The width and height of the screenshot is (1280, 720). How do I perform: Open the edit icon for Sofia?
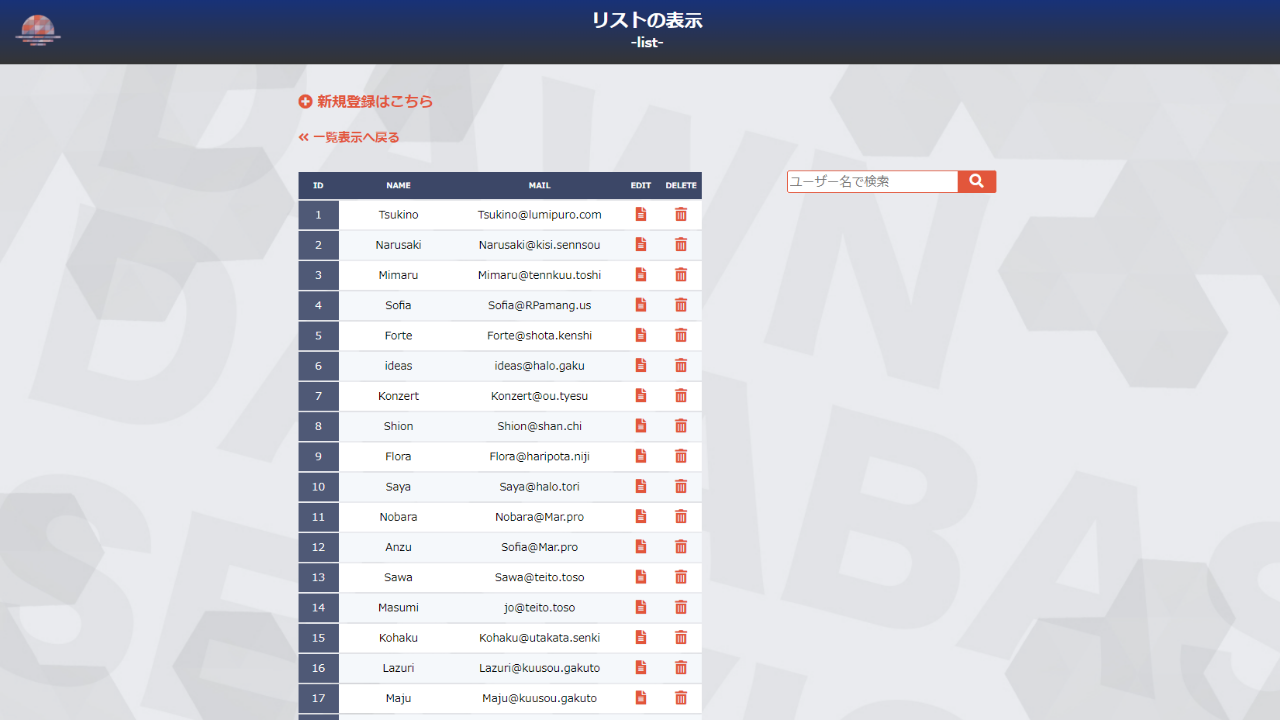coord(640,305)
